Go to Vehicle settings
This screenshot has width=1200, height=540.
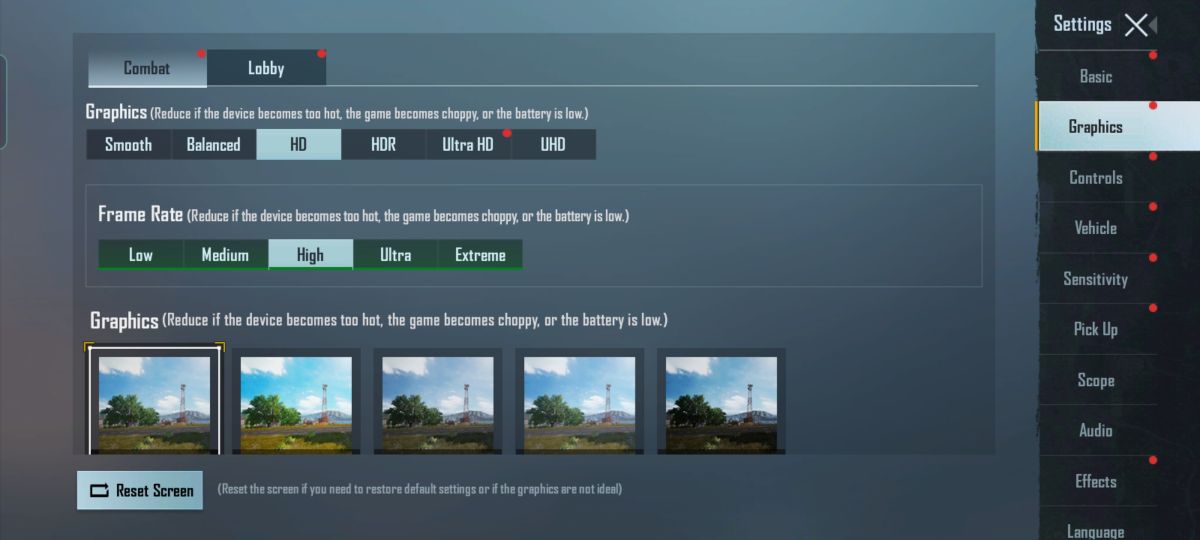pos(1095,228)
